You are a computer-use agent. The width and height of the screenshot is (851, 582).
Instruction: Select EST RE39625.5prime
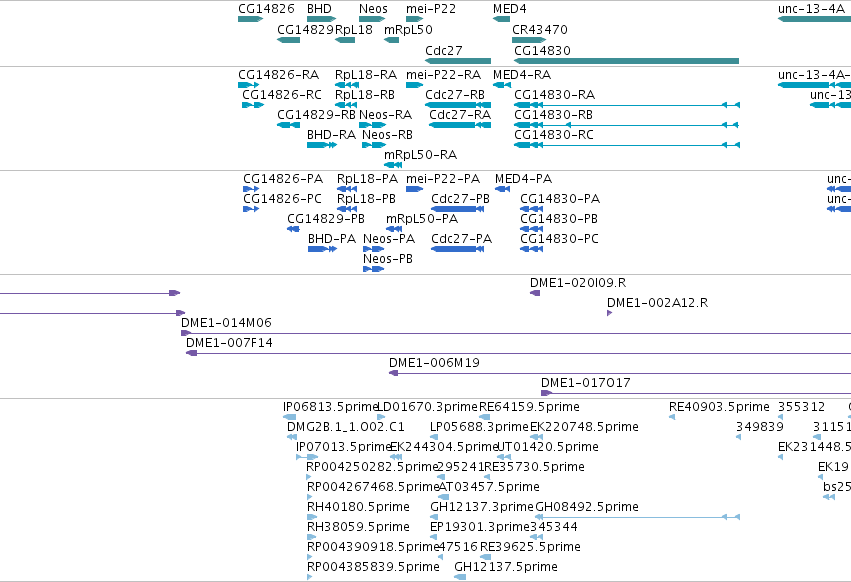pyautogui.click(x=485, y=558)
